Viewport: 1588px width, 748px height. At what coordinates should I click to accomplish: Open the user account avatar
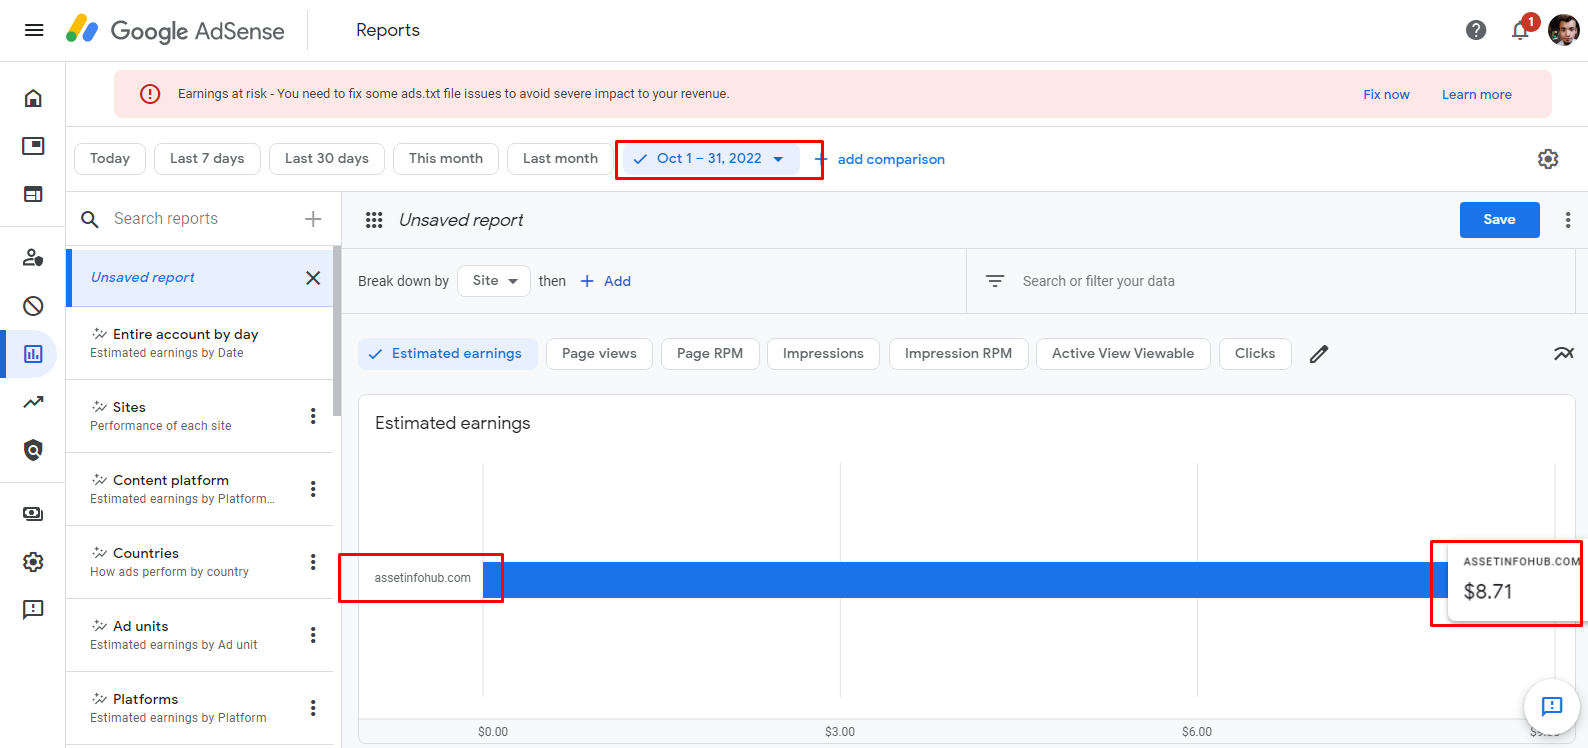(1563, 30)
